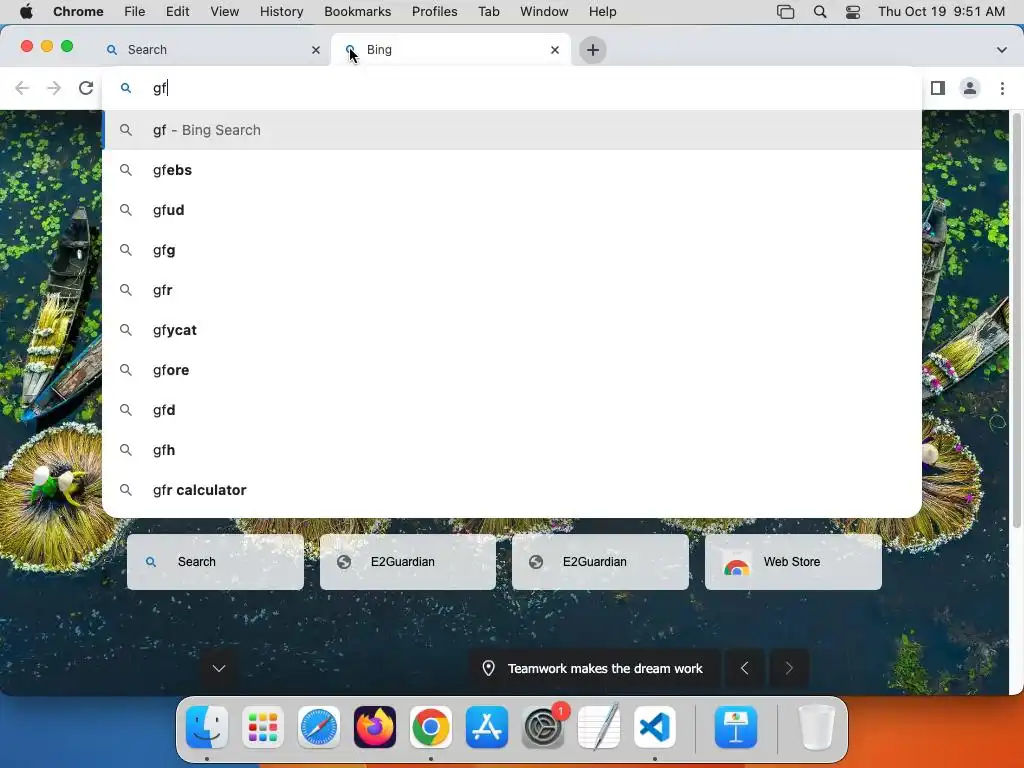Image resolution: width=1024 pixels, height=768 pixels.
Task: Open the Profiles menu
Action: tap(434, 12)
